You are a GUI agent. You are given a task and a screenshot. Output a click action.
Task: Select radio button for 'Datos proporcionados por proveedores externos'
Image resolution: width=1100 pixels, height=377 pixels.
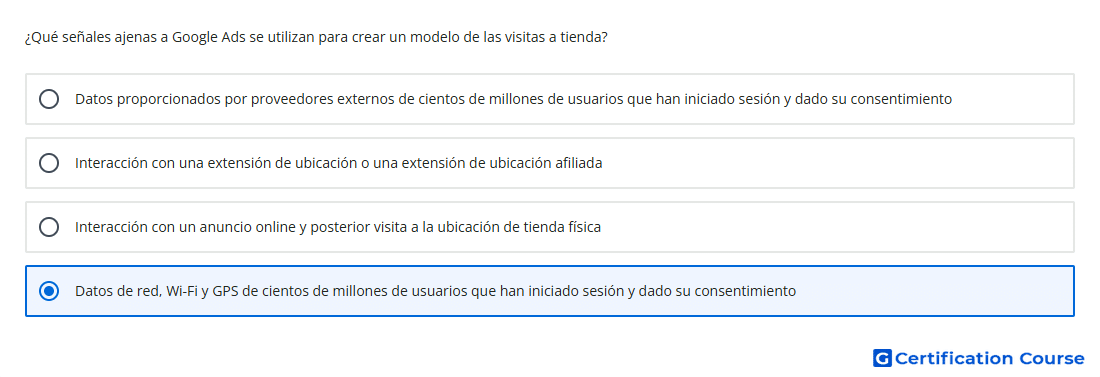click(x=49, y=99)
